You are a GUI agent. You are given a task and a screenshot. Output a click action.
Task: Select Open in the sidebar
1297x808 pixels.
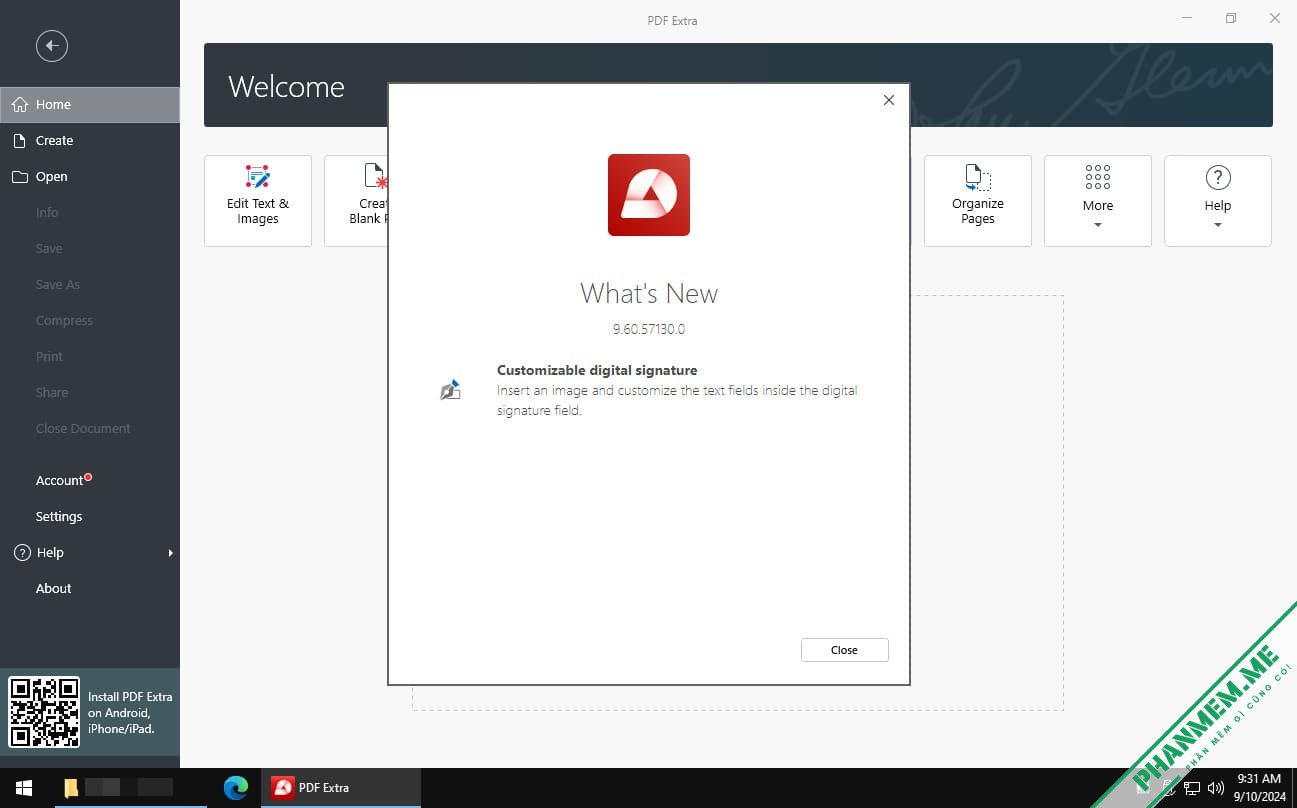[90, 177]
